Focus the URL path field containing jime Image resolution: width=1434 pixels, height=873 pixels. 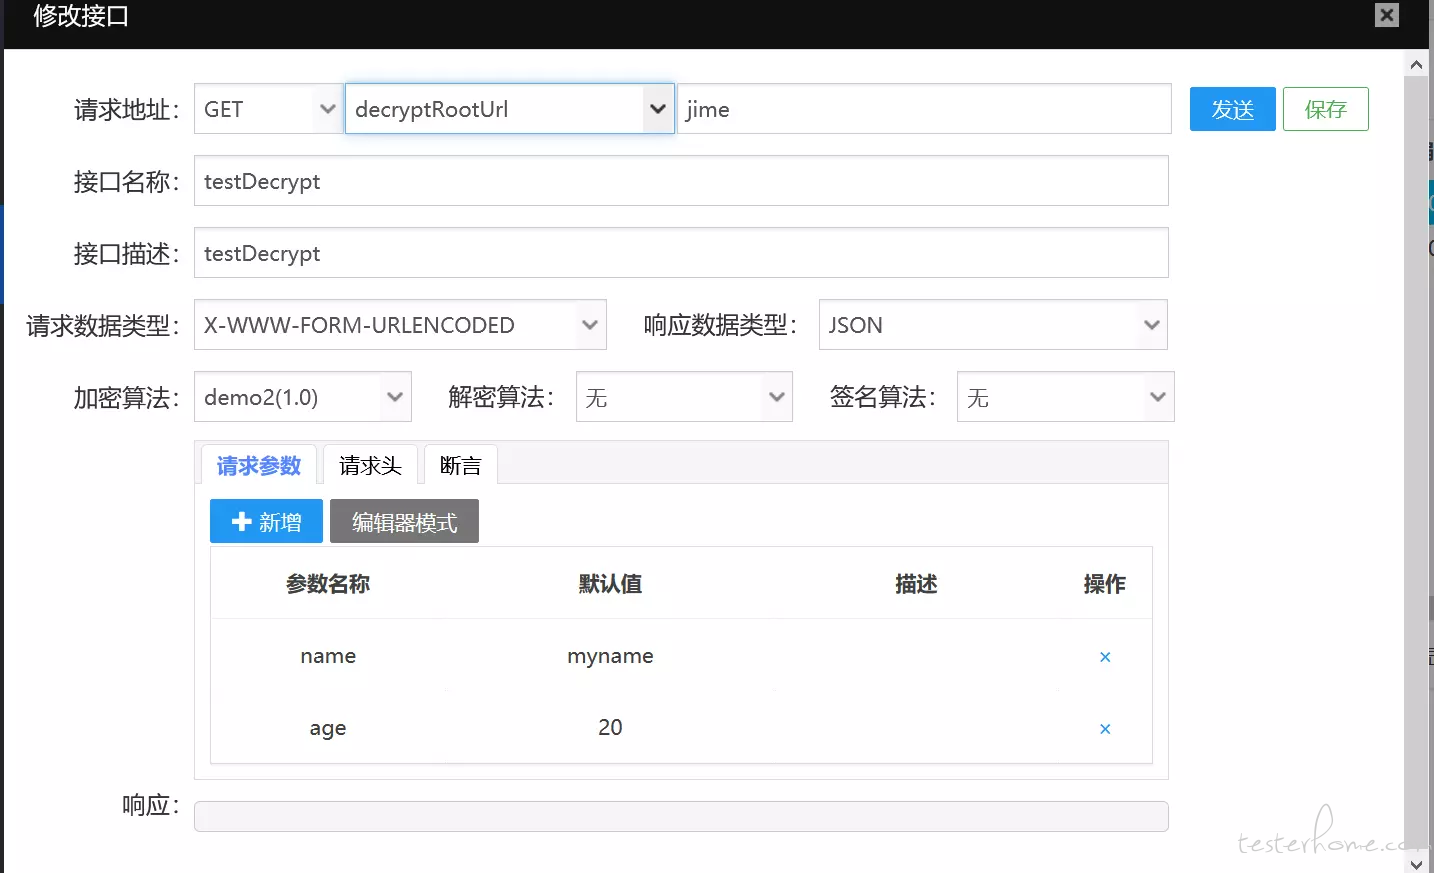pyautogui.click(x=924, y=109)
